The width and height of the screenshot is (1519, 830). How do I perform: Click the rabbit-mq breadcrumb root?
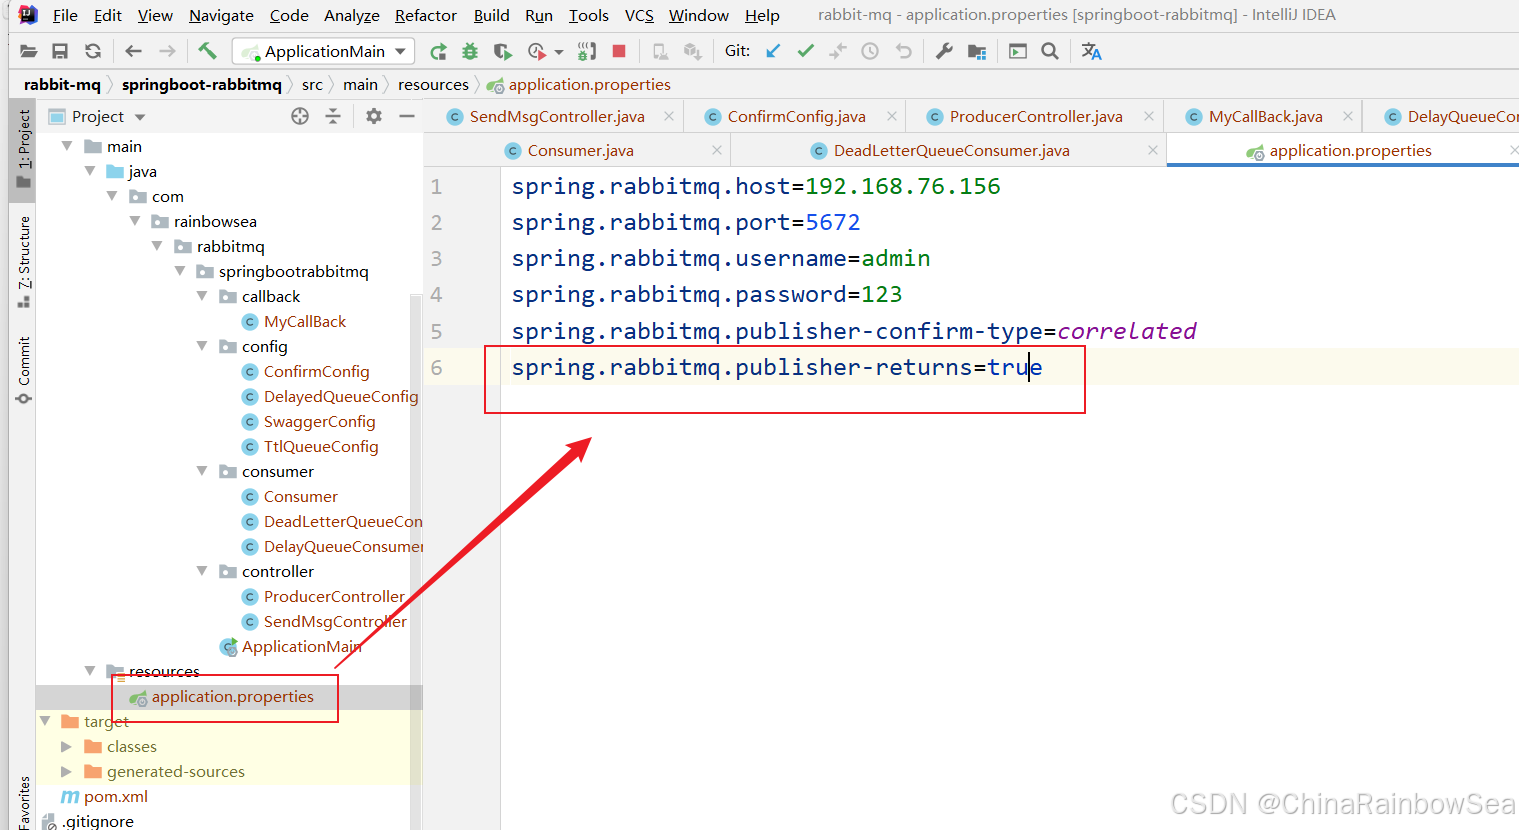pyautogui.click(x=62, y=84)
